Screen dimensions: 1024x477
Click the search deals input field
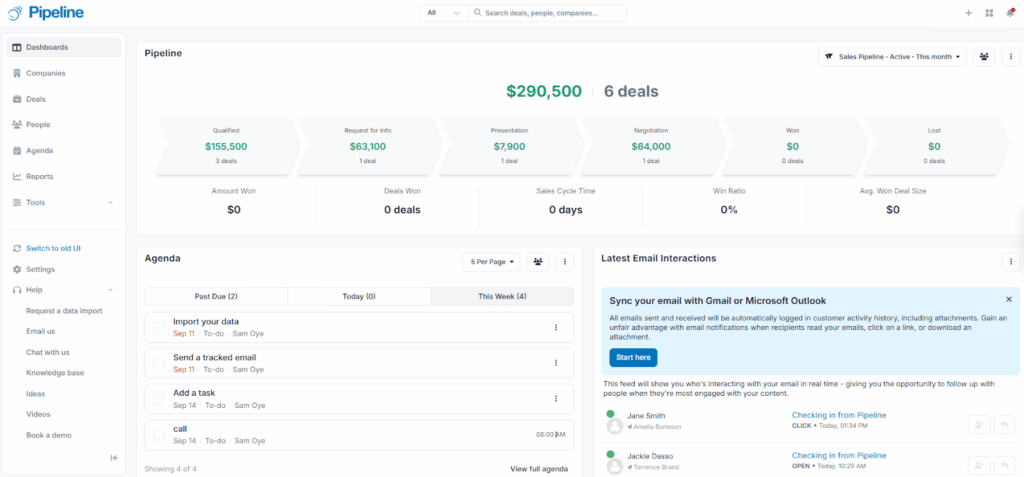[550, 13]
